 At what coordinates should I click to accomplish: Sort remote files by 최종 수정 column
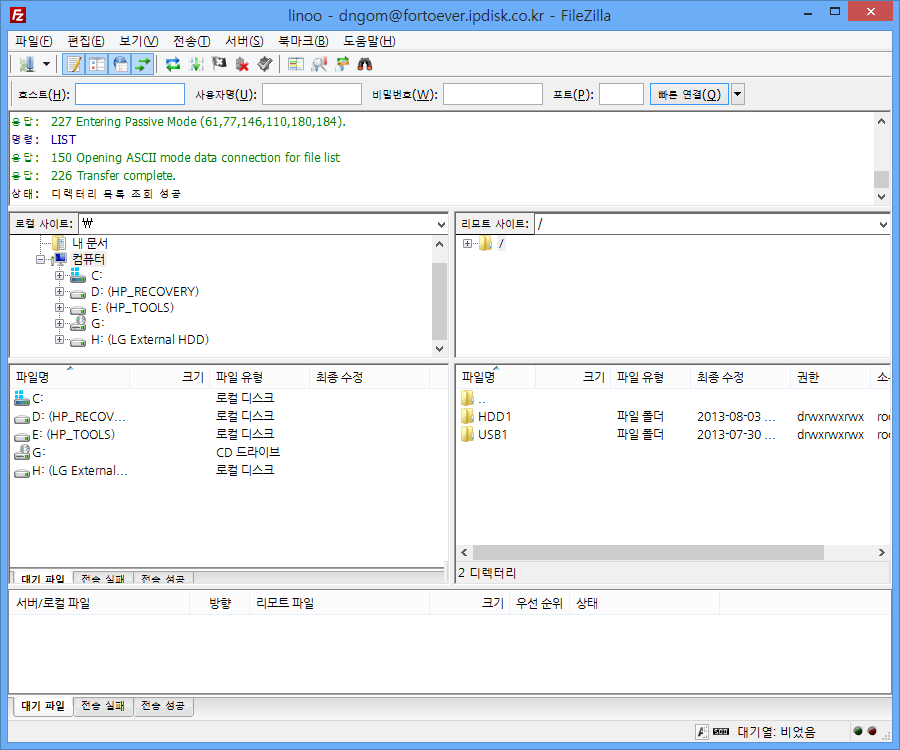point(720,377)
